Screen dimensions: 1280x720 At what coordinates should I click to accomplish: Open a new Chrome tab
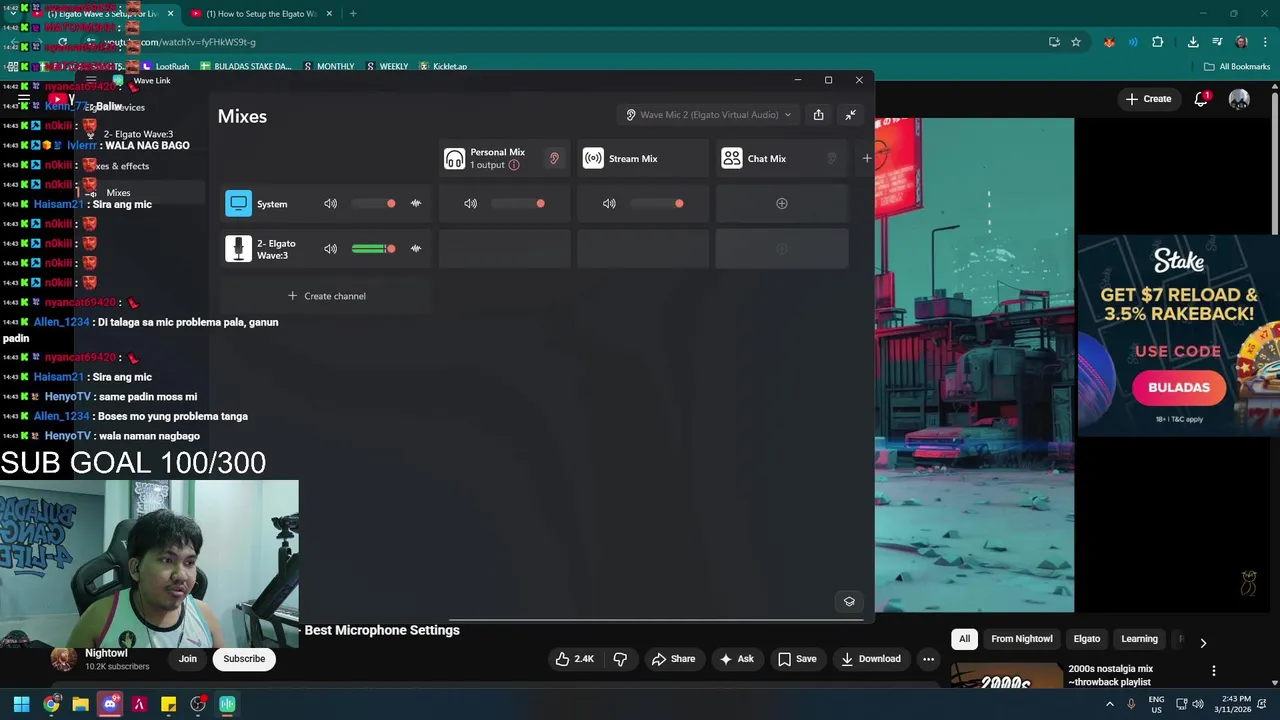(353, 14)
